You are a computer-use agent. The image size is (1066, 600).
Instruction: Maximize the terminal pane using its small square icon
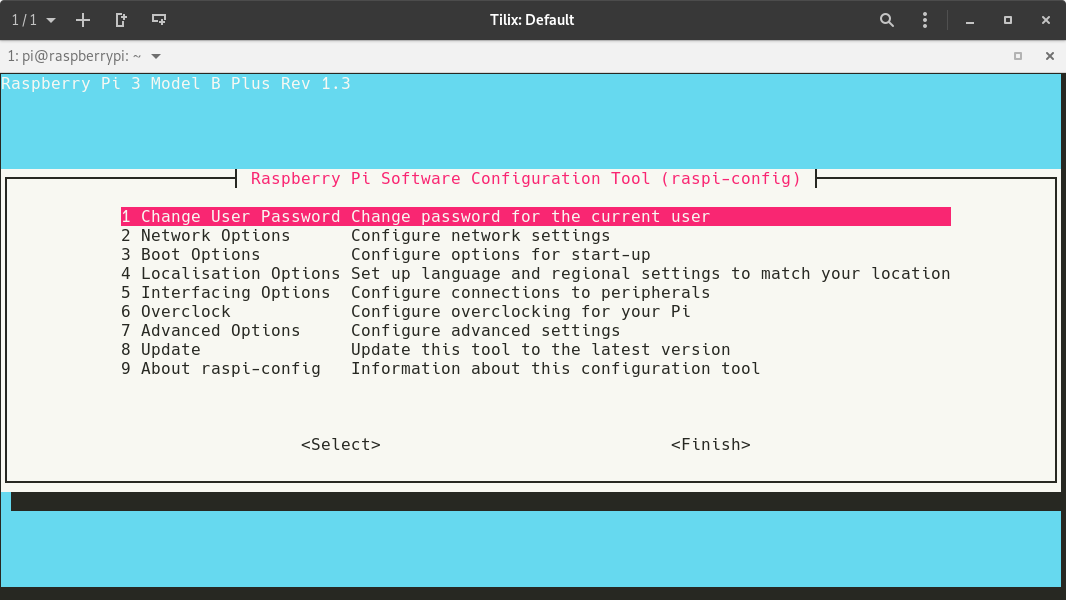1018,57
